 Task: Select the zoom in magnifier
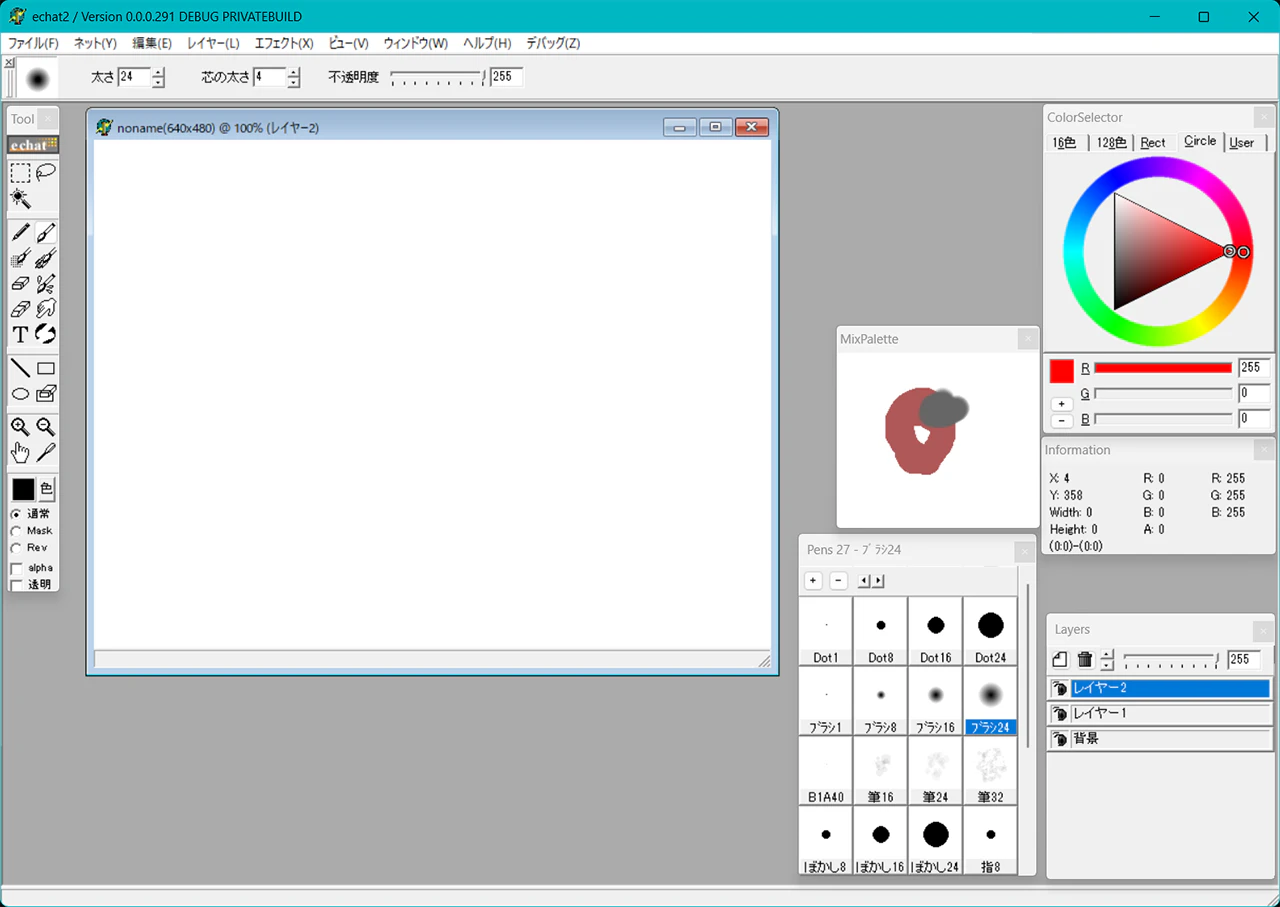click(20, 428)
